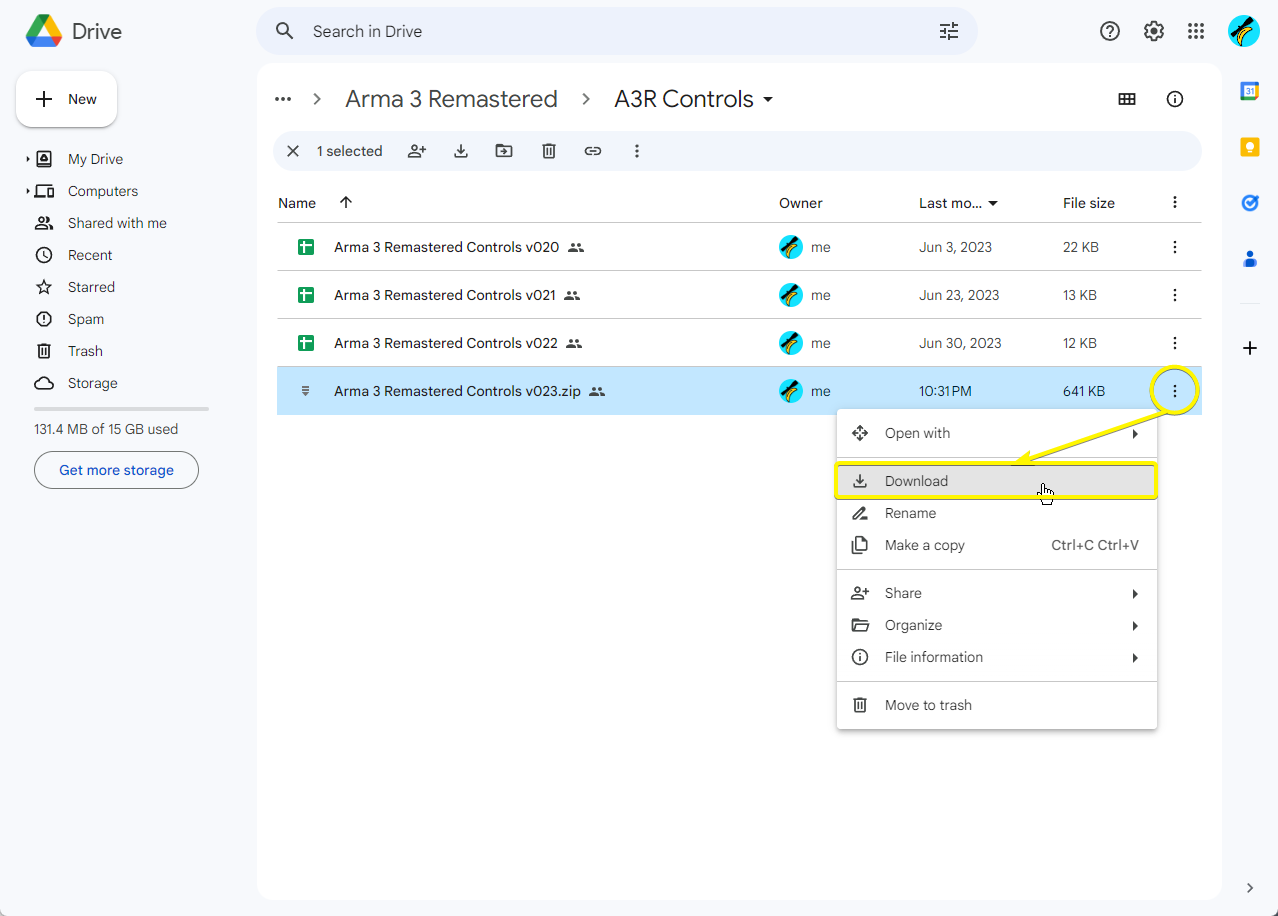
Task: Open column header more sort options
Action: [1175, 203]
